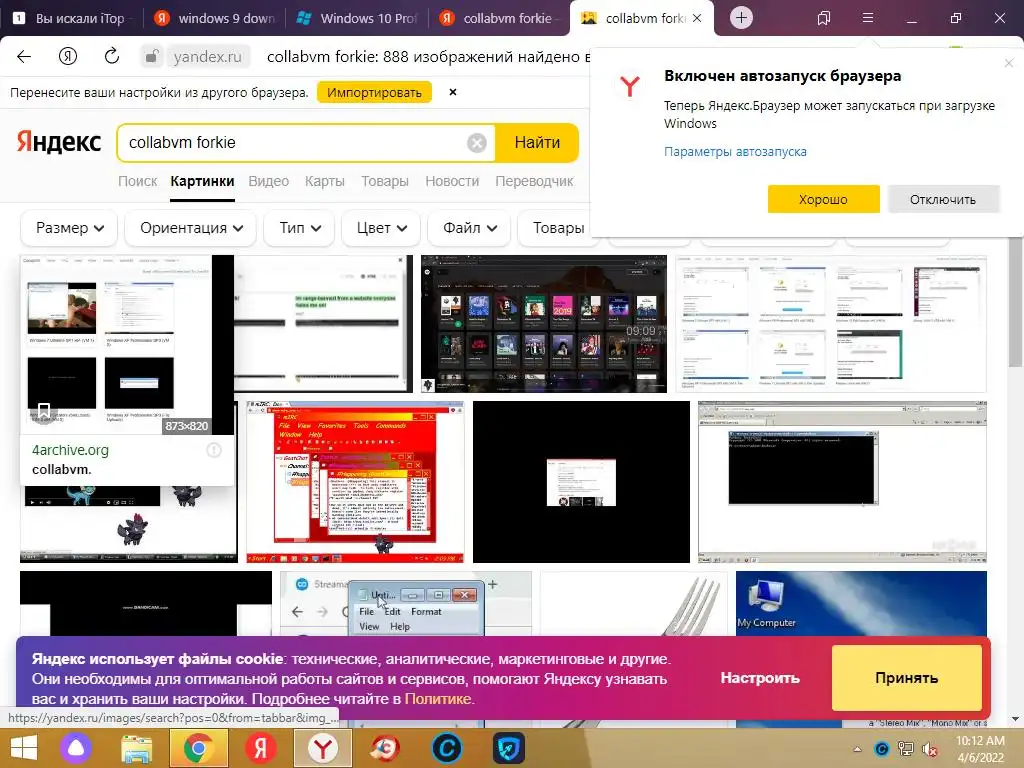Dismiss the import settings bar
This screenshot has height=768, width=1024.
pos(453,92)
